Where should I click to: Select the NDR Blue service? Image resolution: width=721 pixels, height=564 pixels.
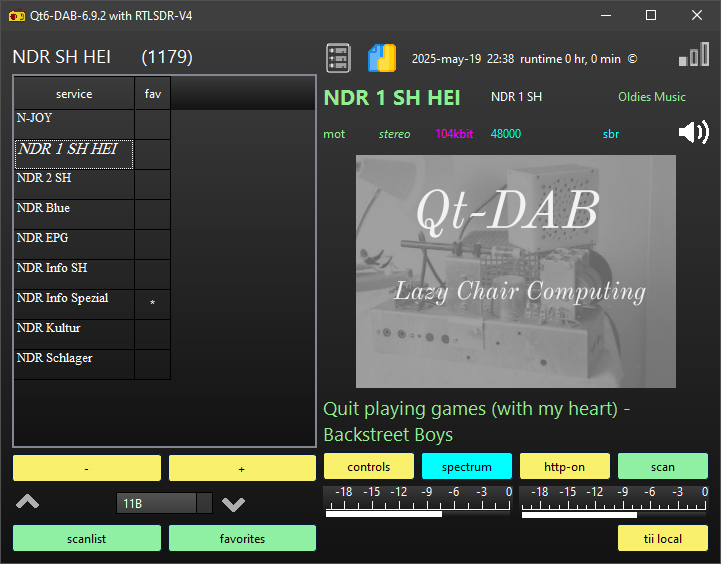point(74,214)
